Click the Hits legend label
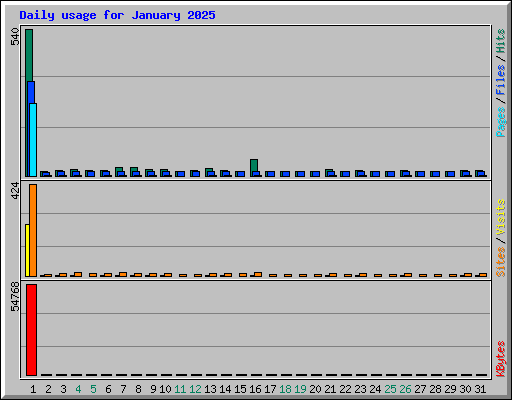This screenshot has height=400, width=512. (x=501, y=41)
